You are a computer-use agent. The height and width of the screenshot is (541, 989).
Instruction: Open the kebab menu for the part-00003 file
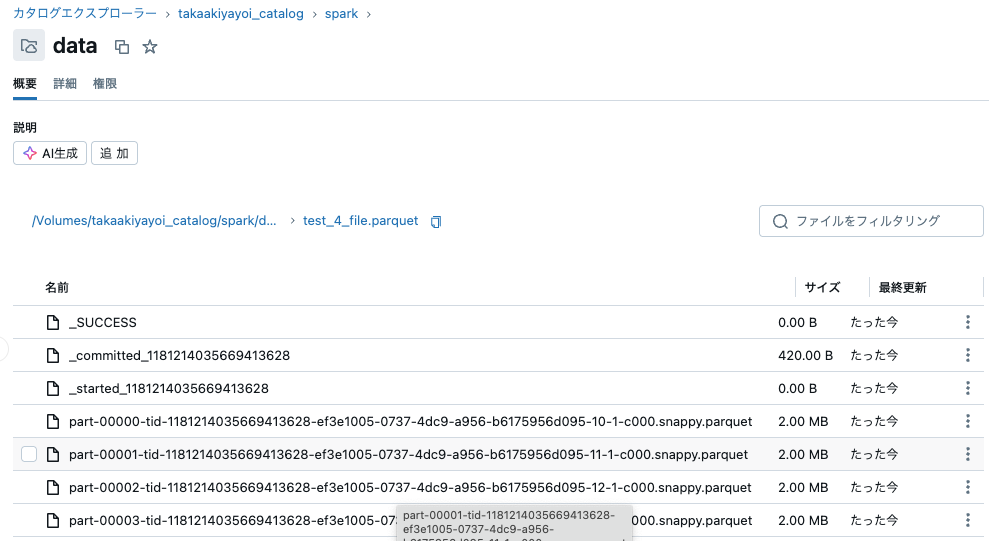(x=968, y=520)
